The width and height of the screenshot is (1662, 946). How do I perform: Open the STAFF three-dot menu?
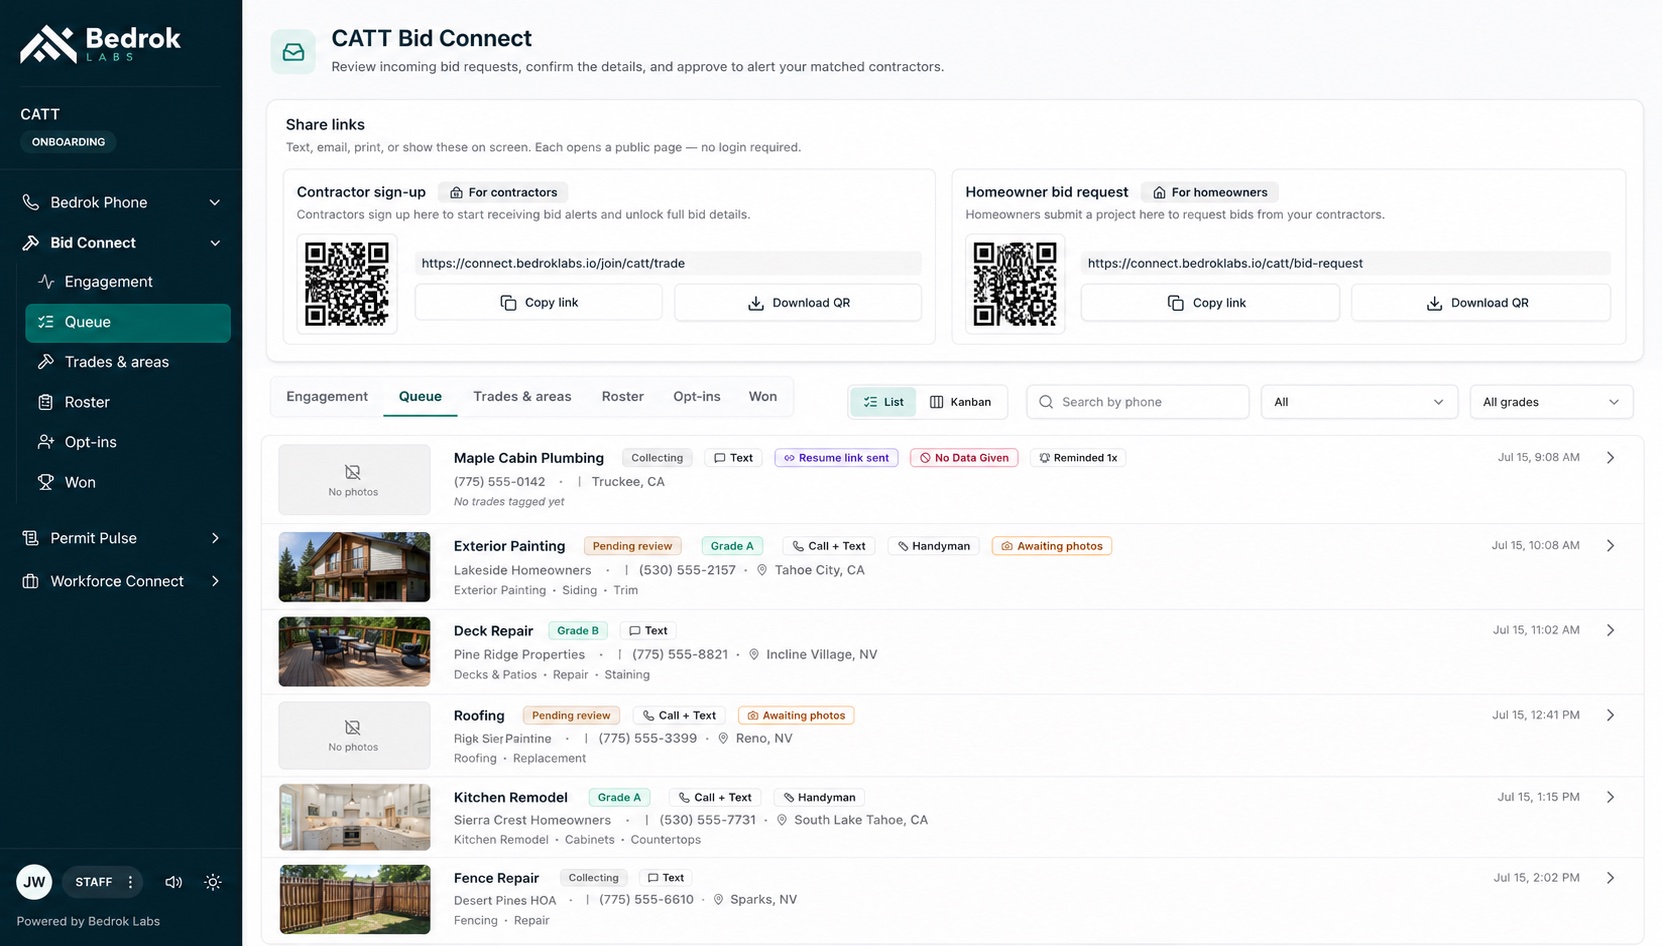click(x=130, y=882)
